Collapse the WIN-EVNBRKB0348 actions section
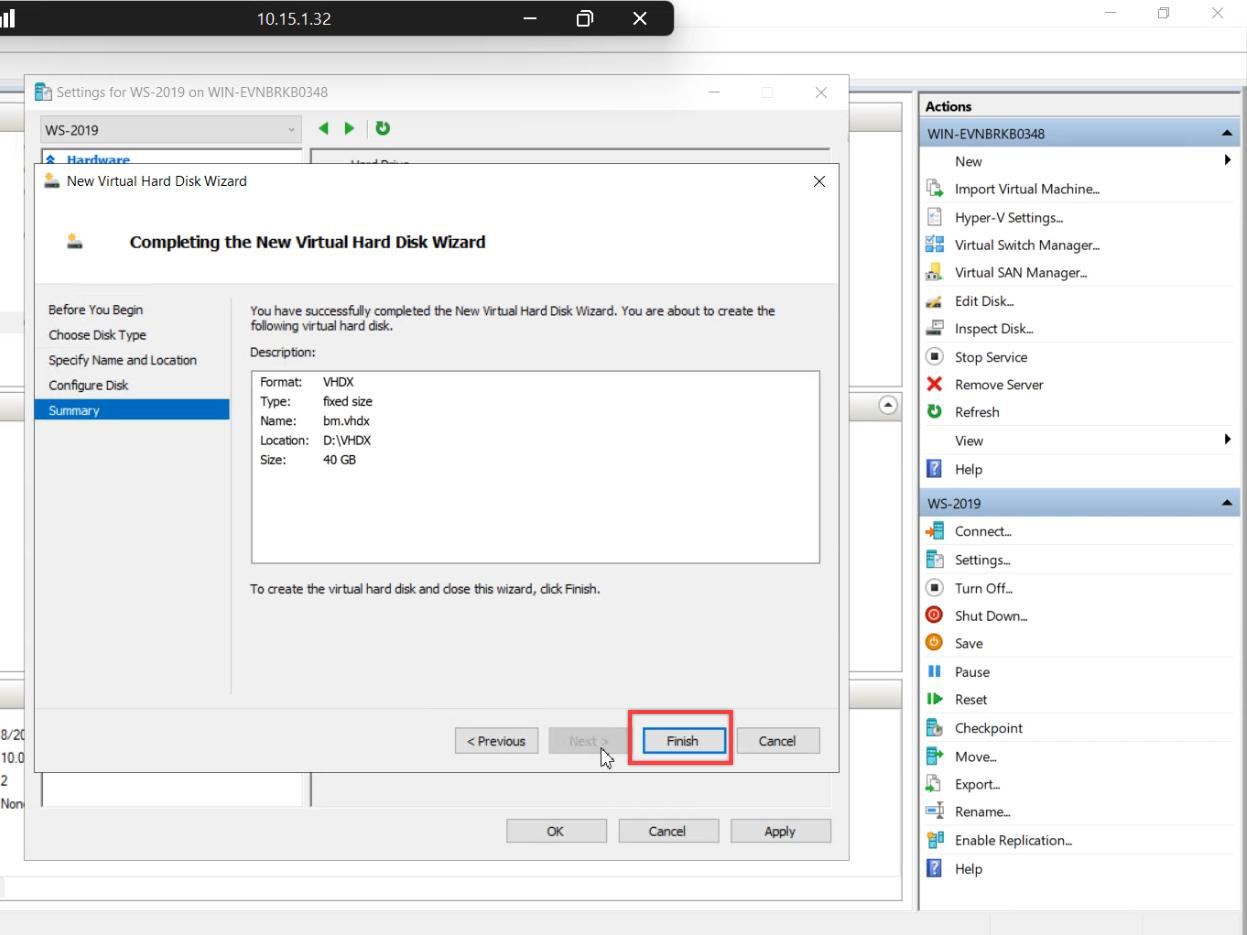Screen dimensions: 1247x935 click(x=1227, y=134)
